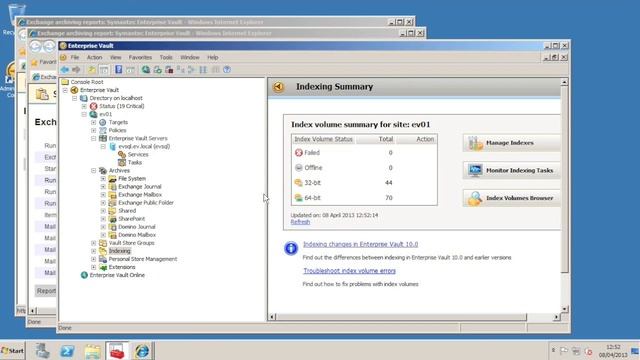Select the File System archive tree item
The height and width of the screenshot is (360, 640).
[132, 179]
